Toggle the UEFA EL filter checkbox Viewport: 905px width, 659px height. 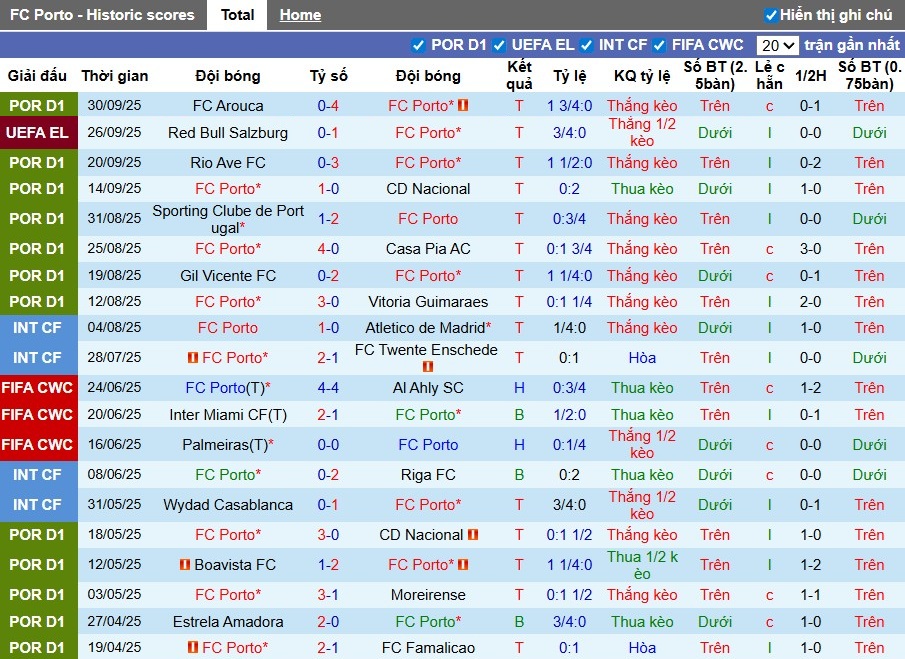point(499,45)
